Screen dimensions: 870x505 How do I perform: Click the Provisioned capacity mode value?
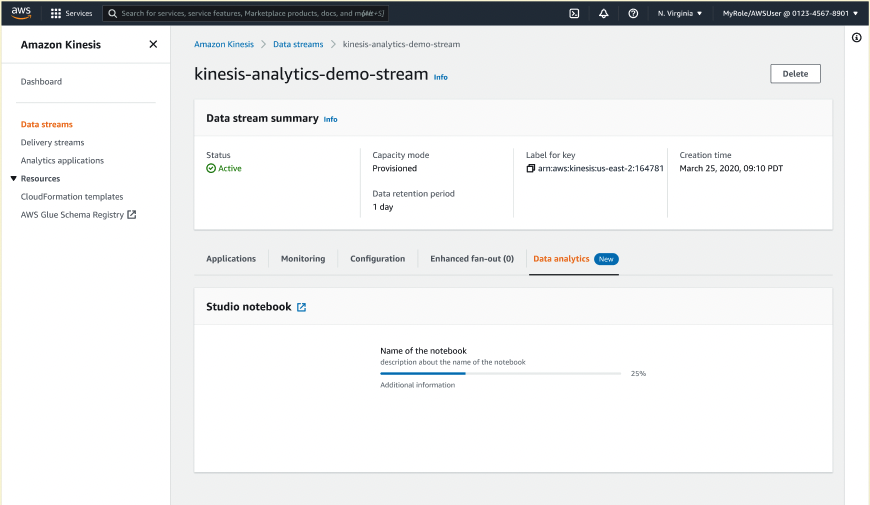pyautogui.click(x=394, y=168)
